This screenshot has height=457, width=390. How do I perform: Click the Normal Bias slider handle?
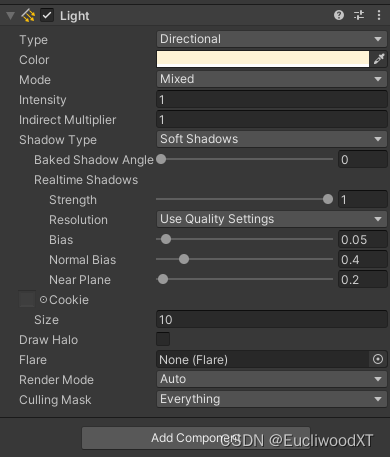[184, 259]
